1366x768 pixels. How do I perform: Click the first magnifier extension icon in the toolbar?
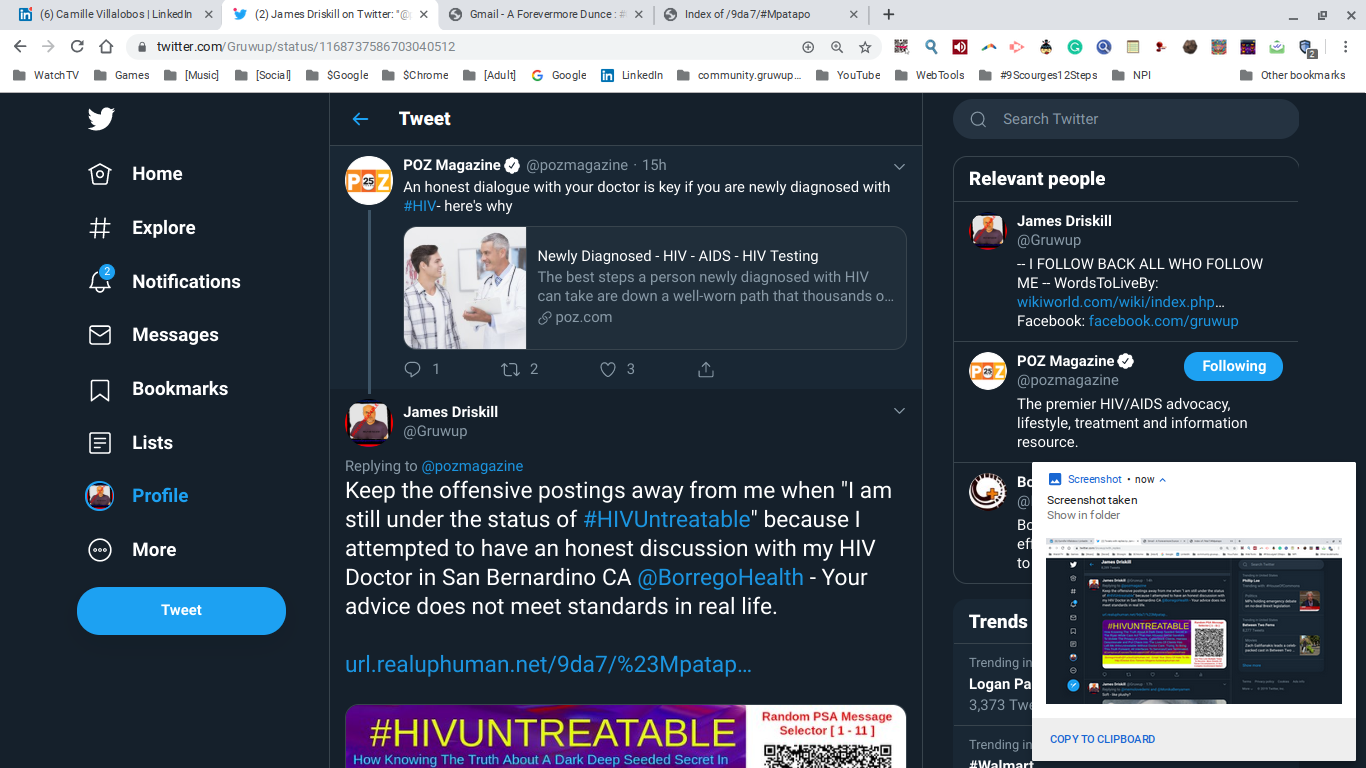[x=930, y=47]
